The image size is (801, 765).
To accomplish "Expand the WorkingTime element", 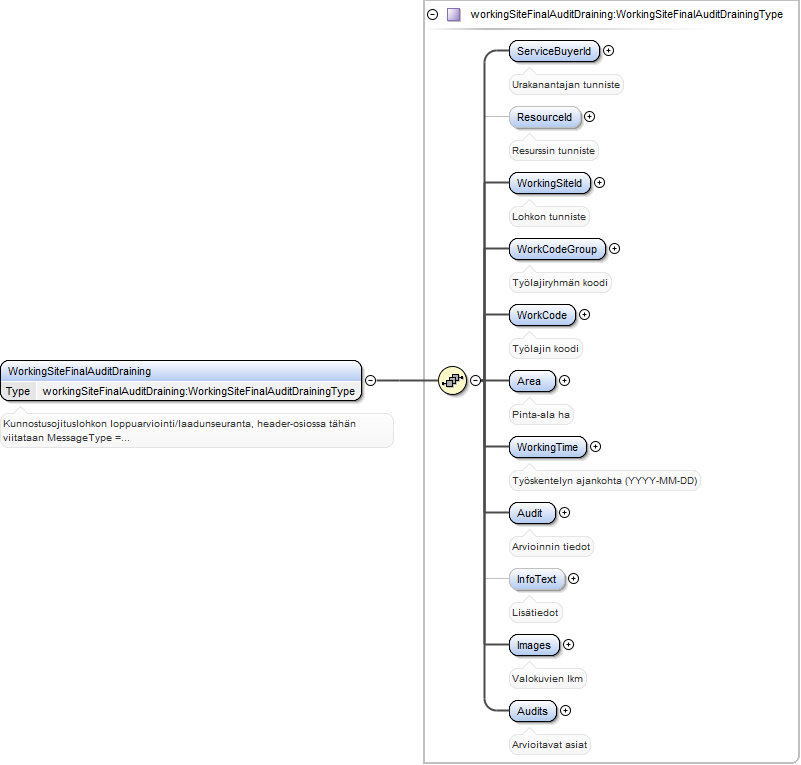I will tap(596, 446).
